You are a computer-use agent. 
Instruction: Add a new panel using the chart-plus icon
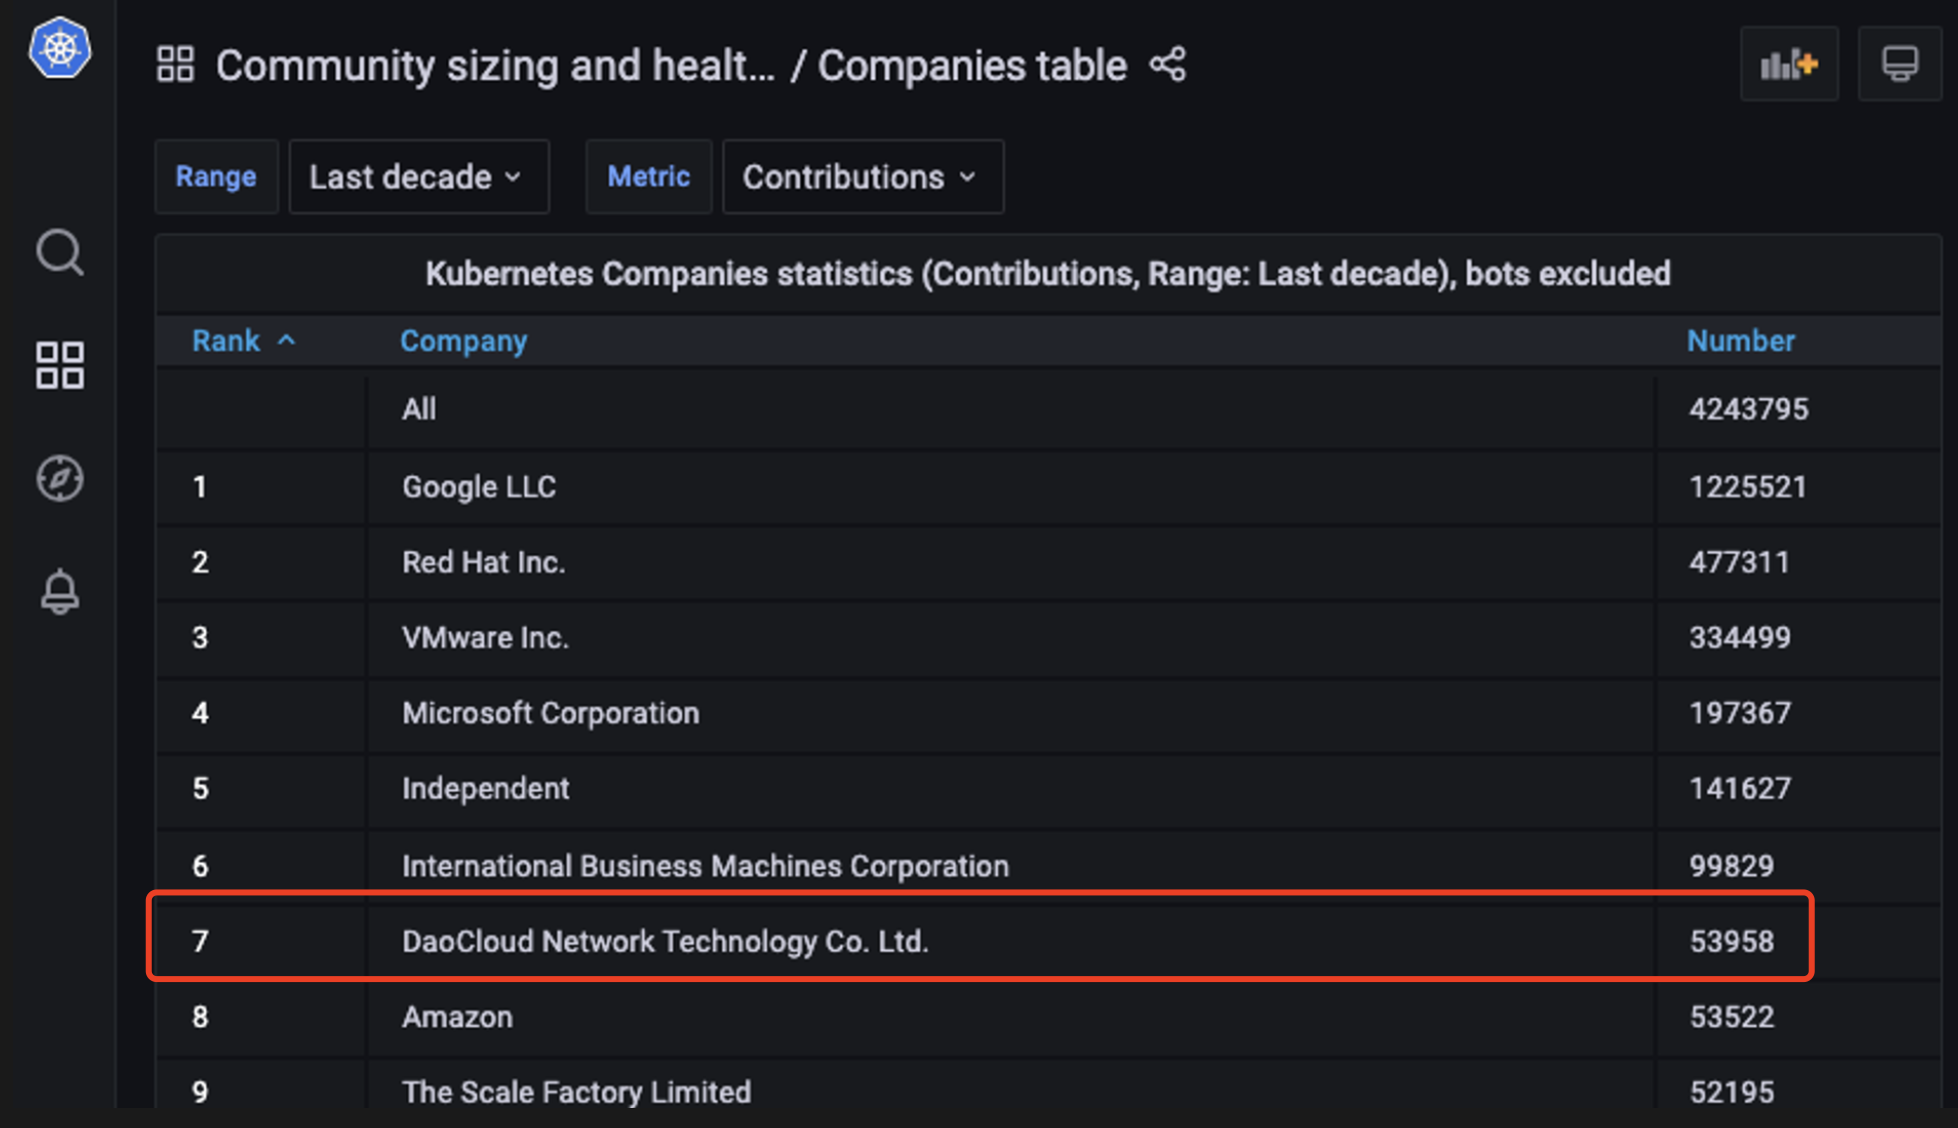tap(1789, 63)
